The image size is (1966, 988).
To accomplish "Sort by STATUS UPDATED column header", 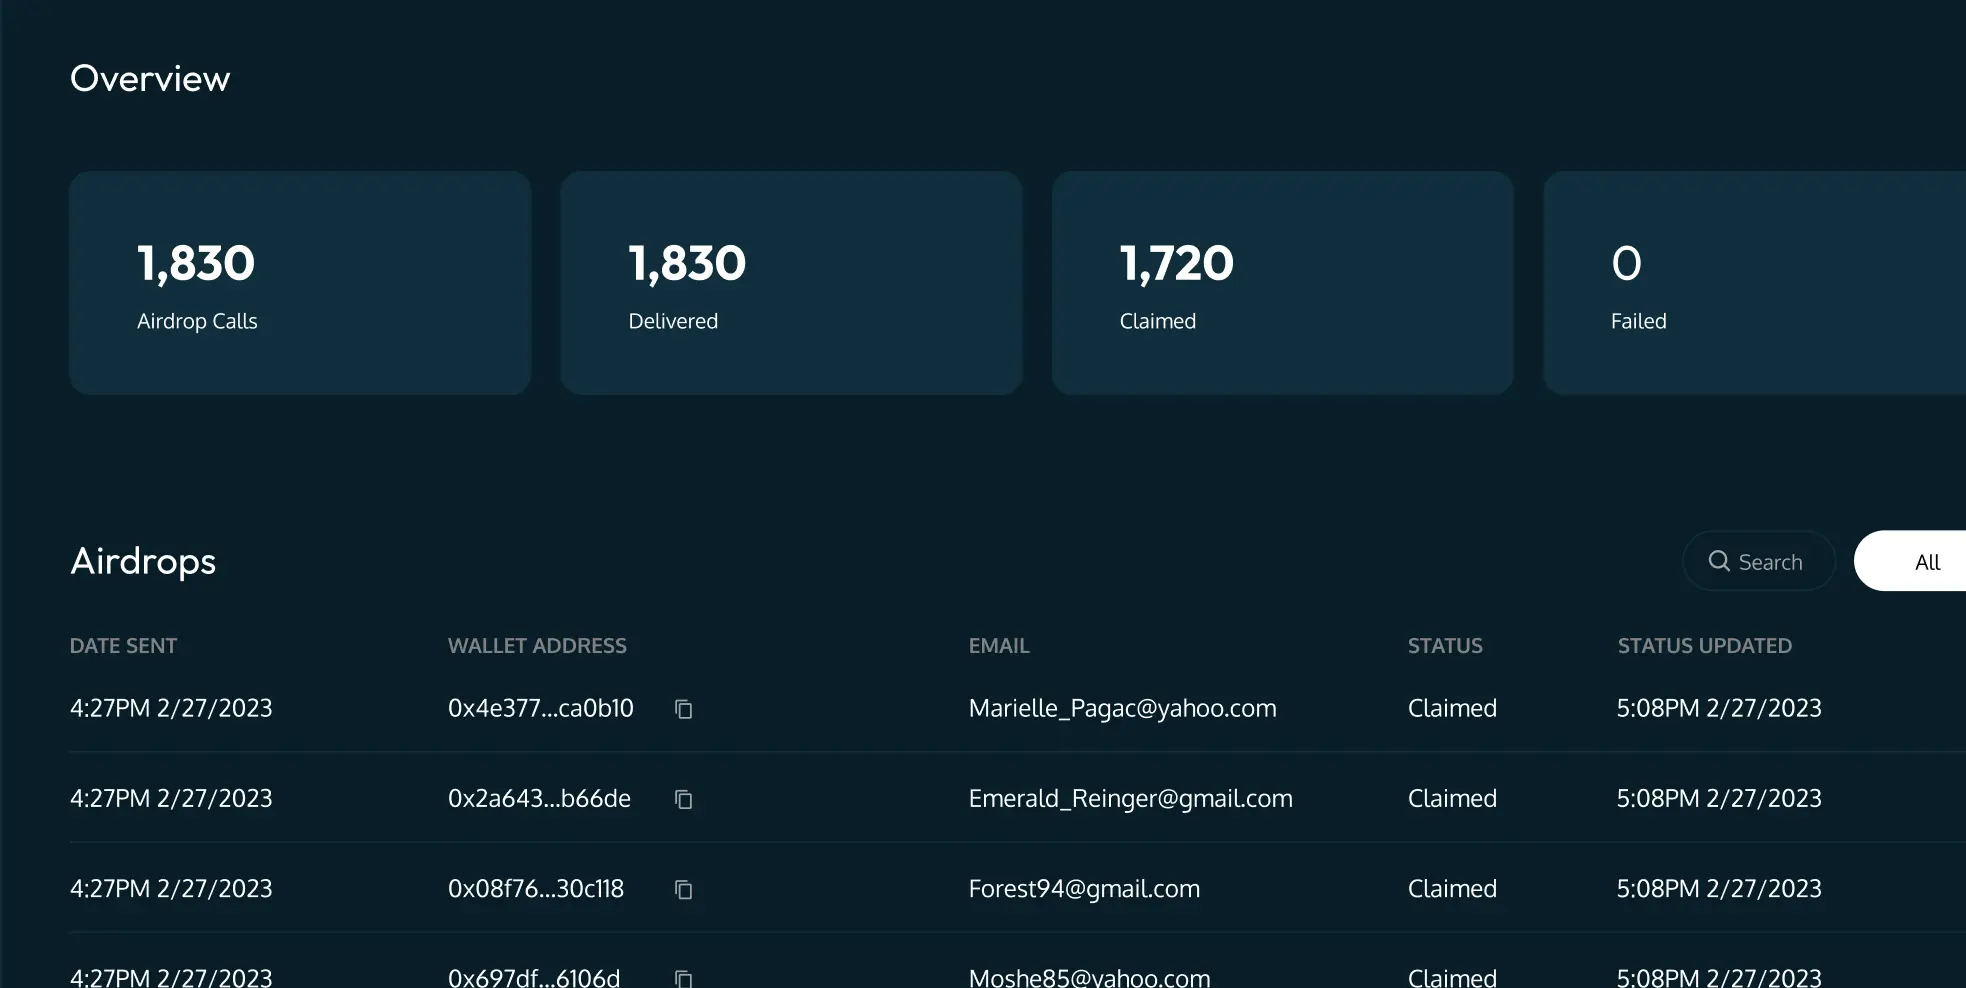I will (x=1705, y=646).
